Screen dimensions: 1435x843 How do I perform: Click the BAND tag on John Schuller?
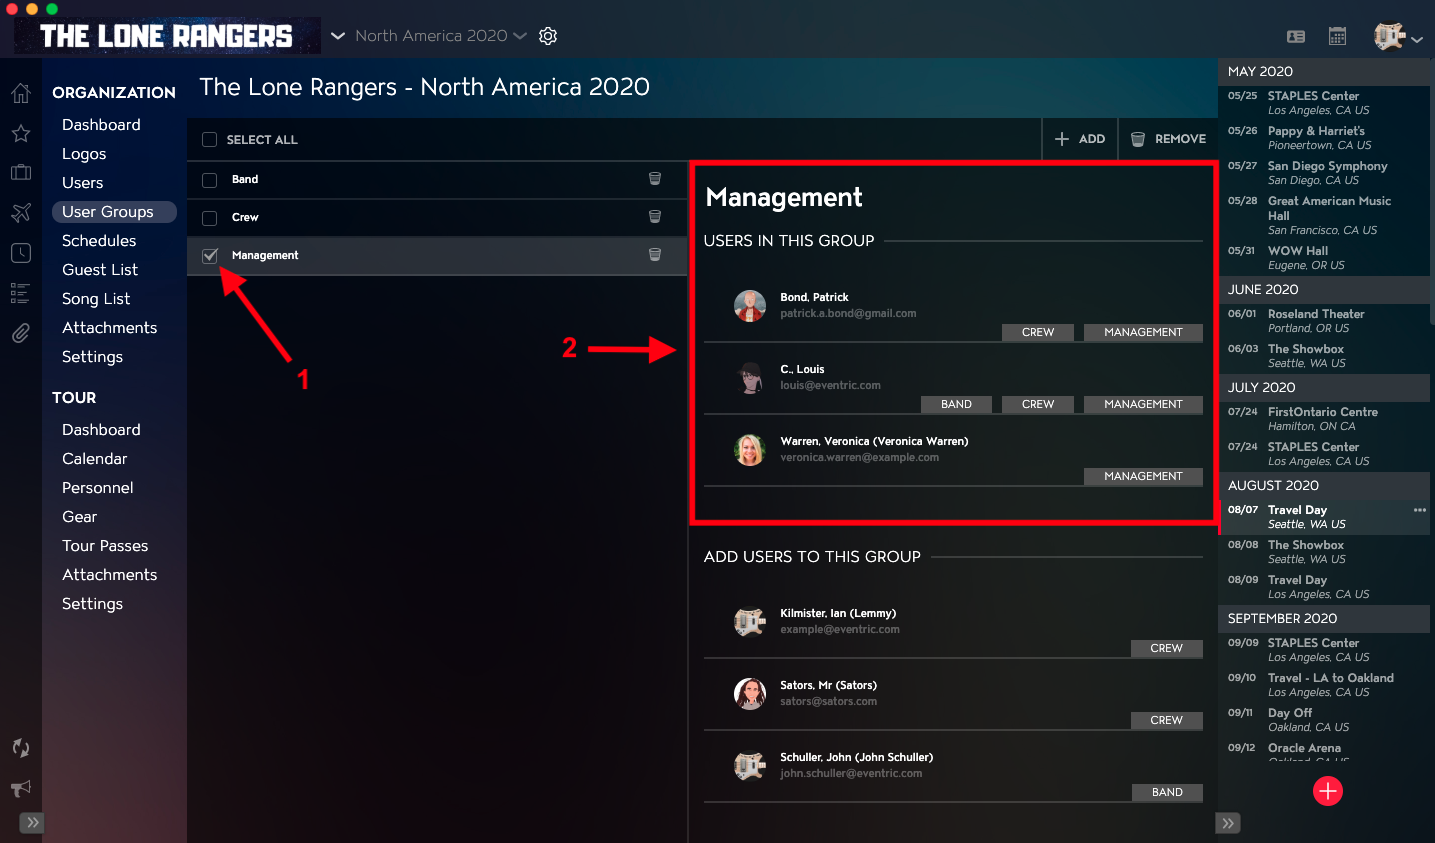coord(1167,792)
